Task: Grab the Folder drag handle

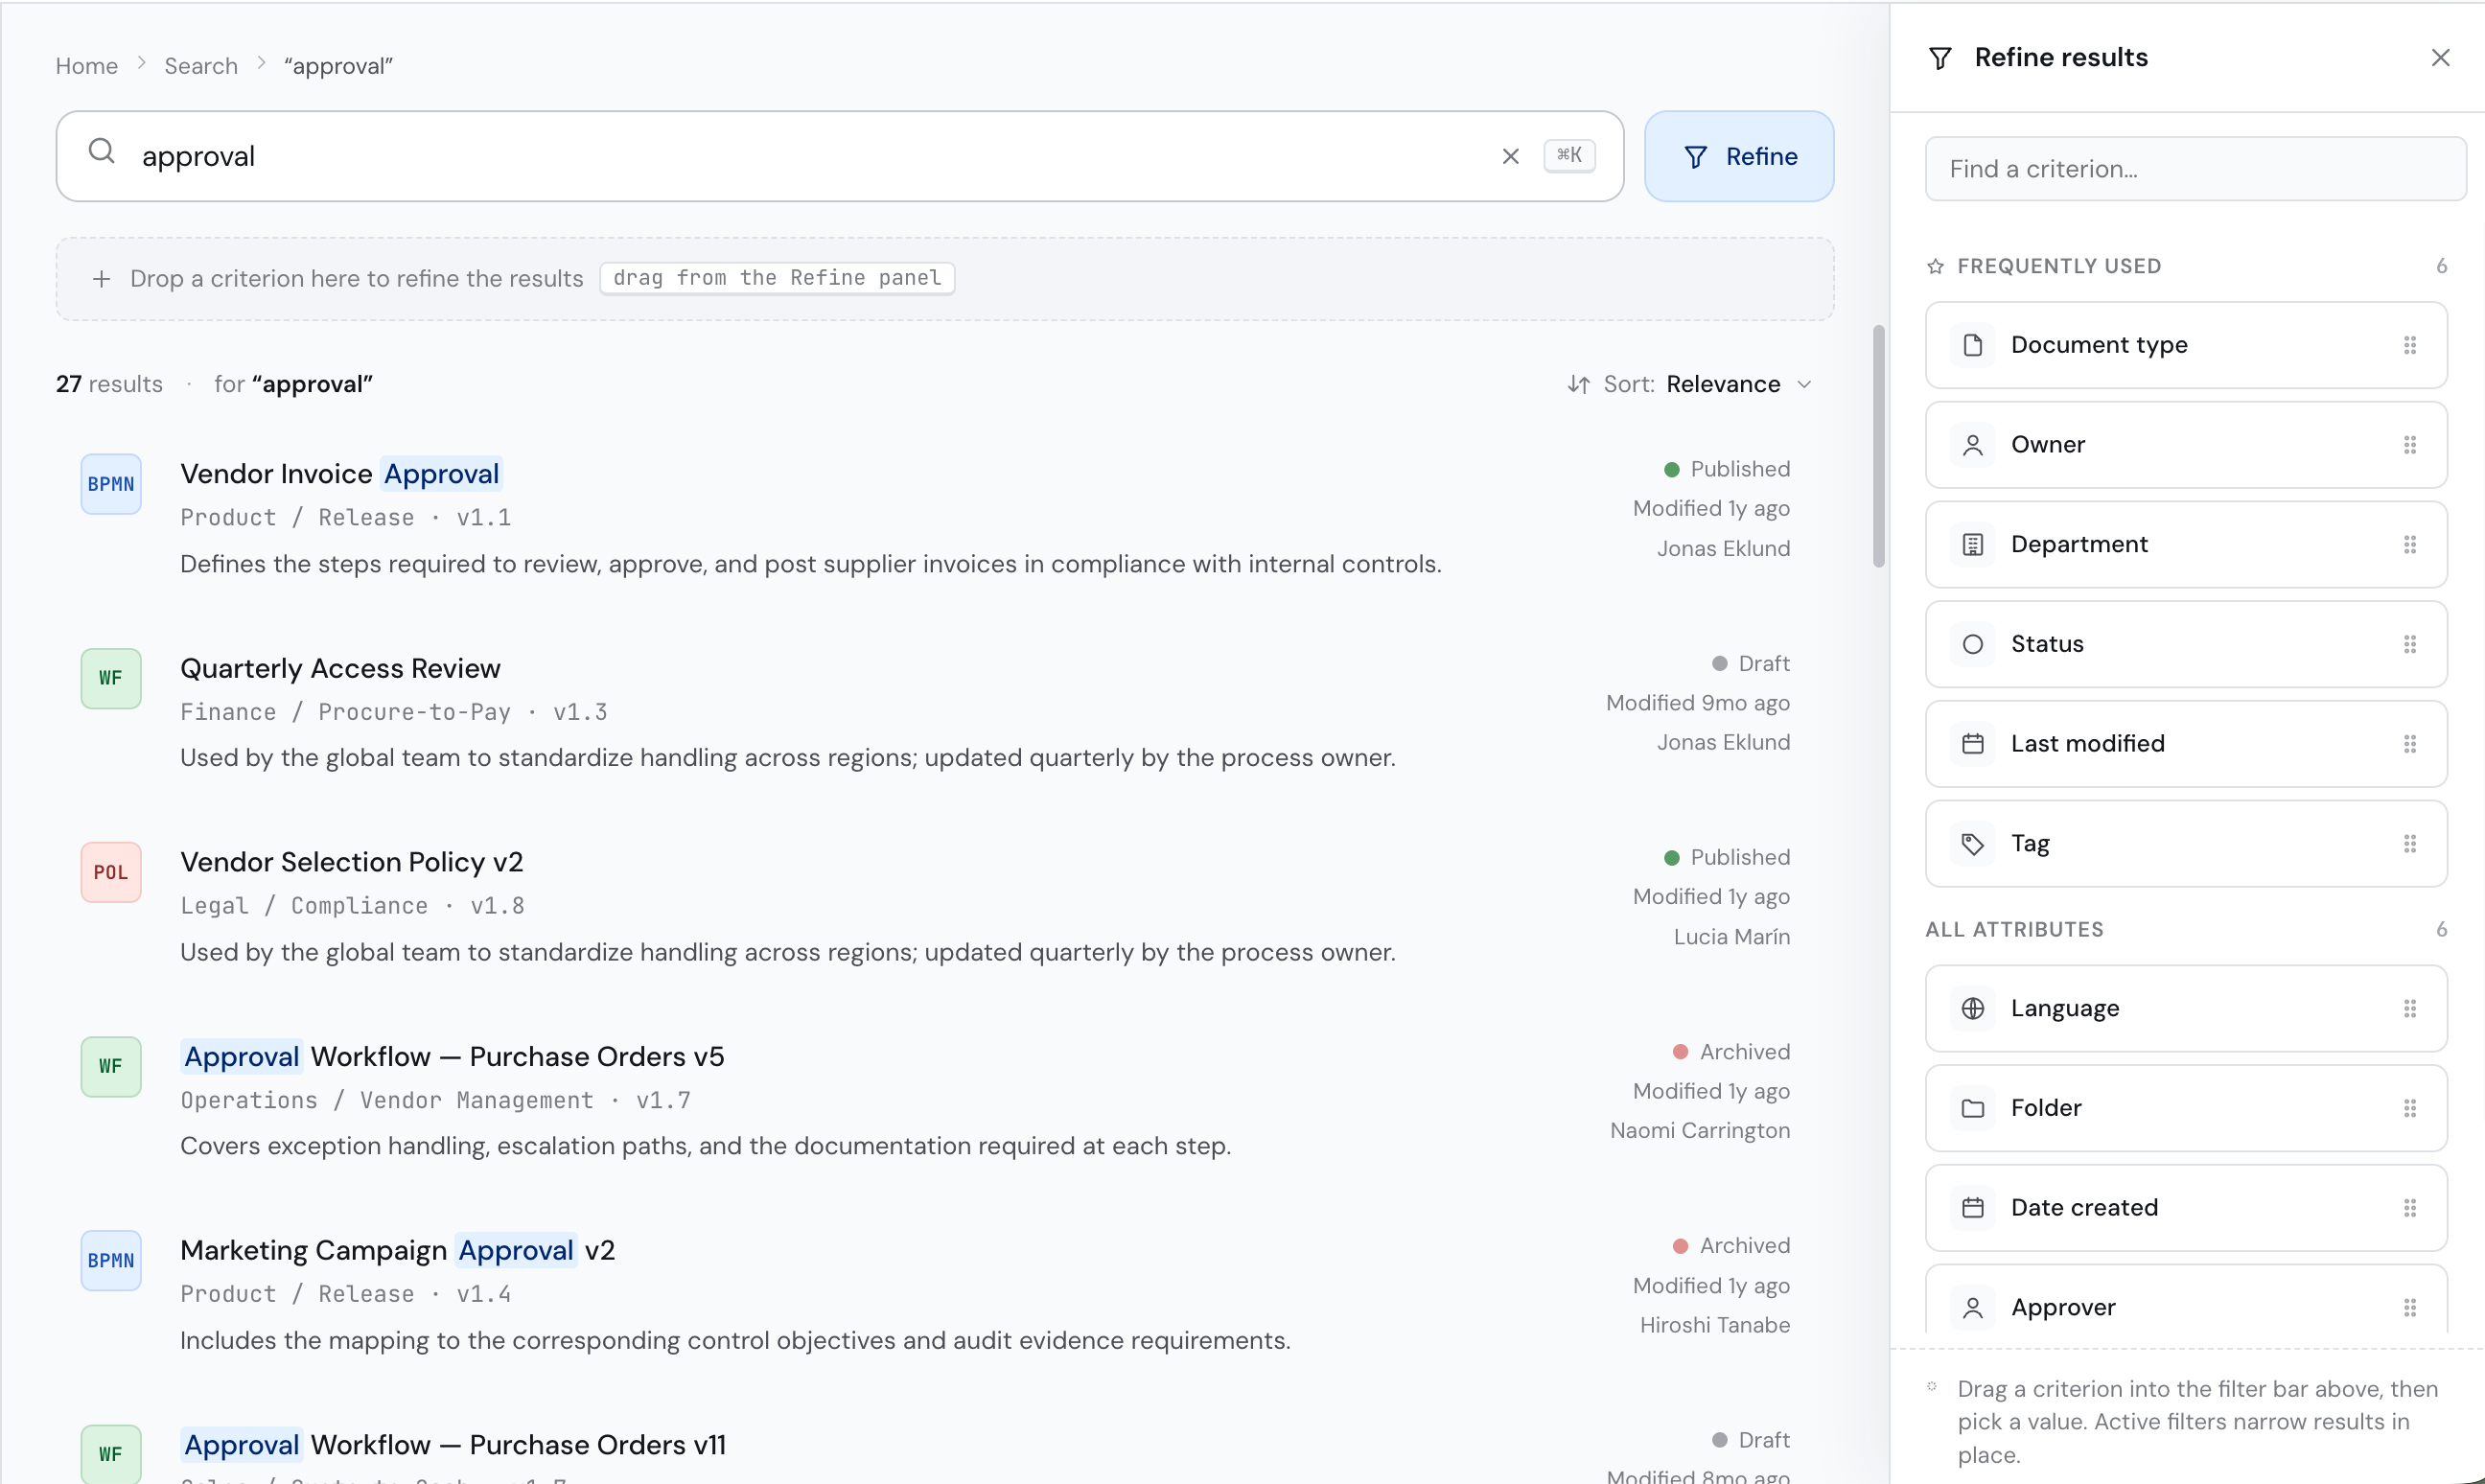Action: pos(2409,1108)
